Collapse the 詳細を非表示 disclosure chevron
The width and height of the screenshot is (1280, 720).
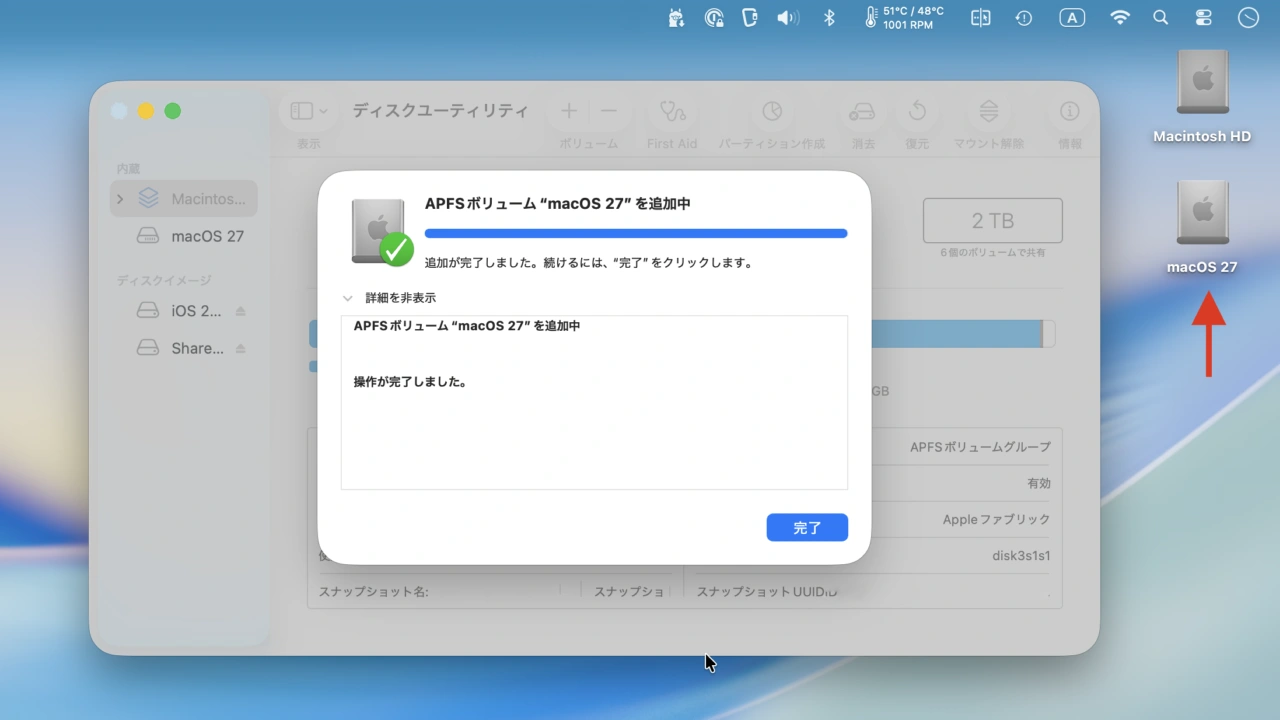click(x=348, y=298)
